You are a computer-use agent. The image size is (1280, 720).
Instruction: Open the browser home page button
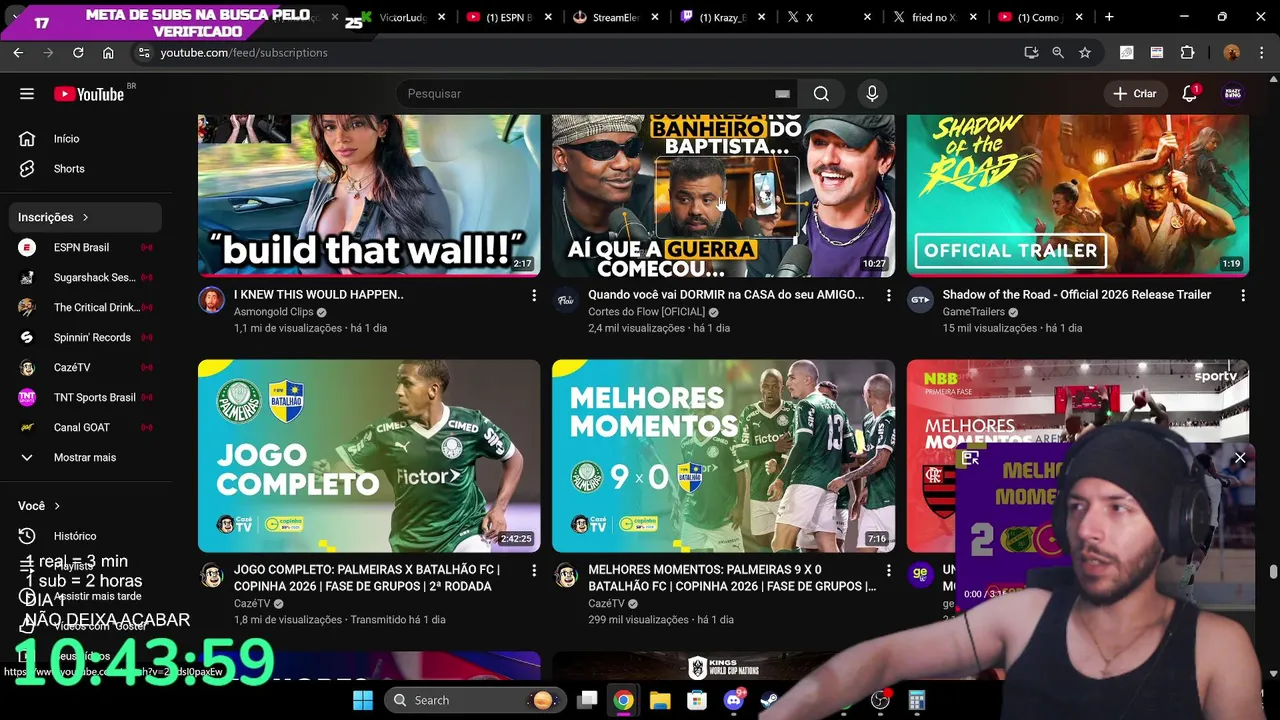108,53
